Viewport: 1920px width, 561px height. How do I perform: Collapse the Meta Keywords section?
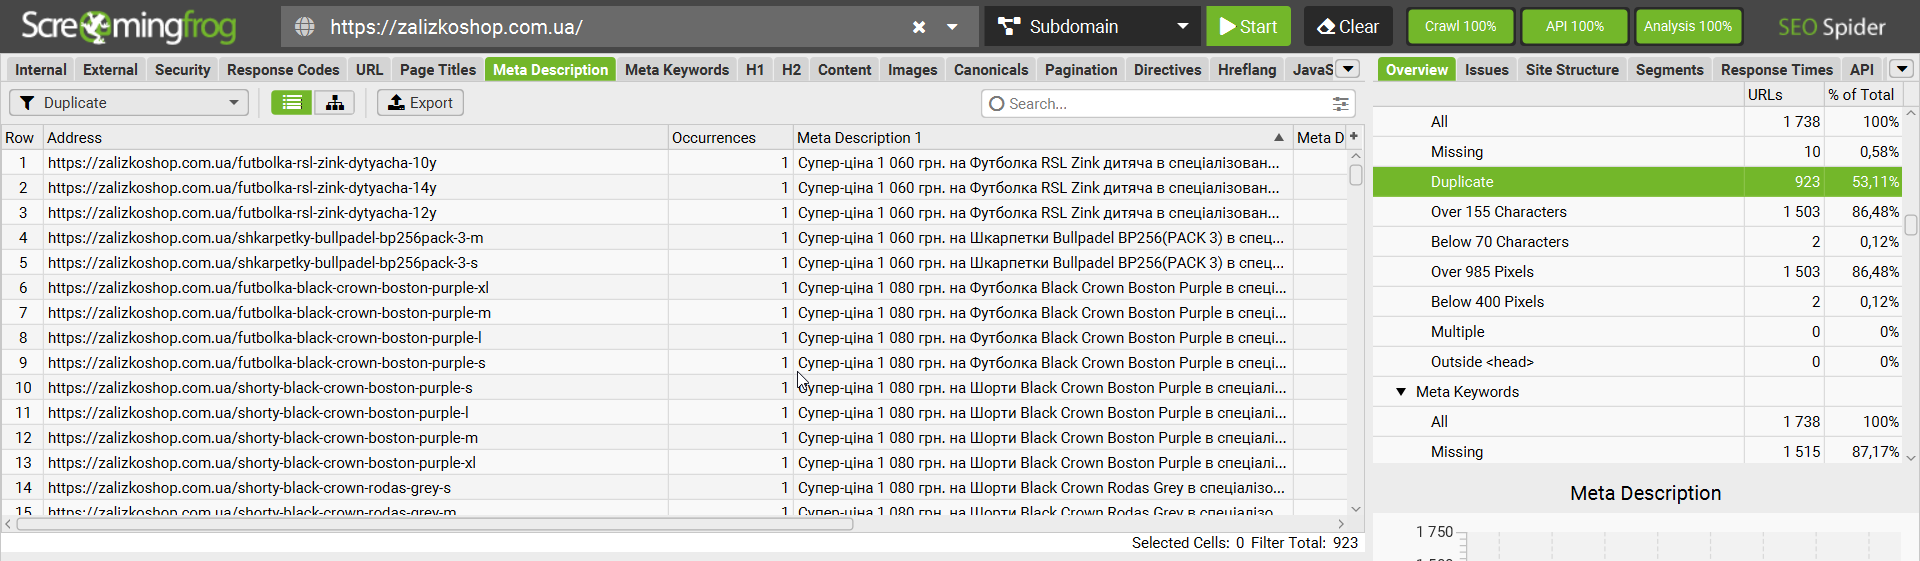click(1401, 392)
